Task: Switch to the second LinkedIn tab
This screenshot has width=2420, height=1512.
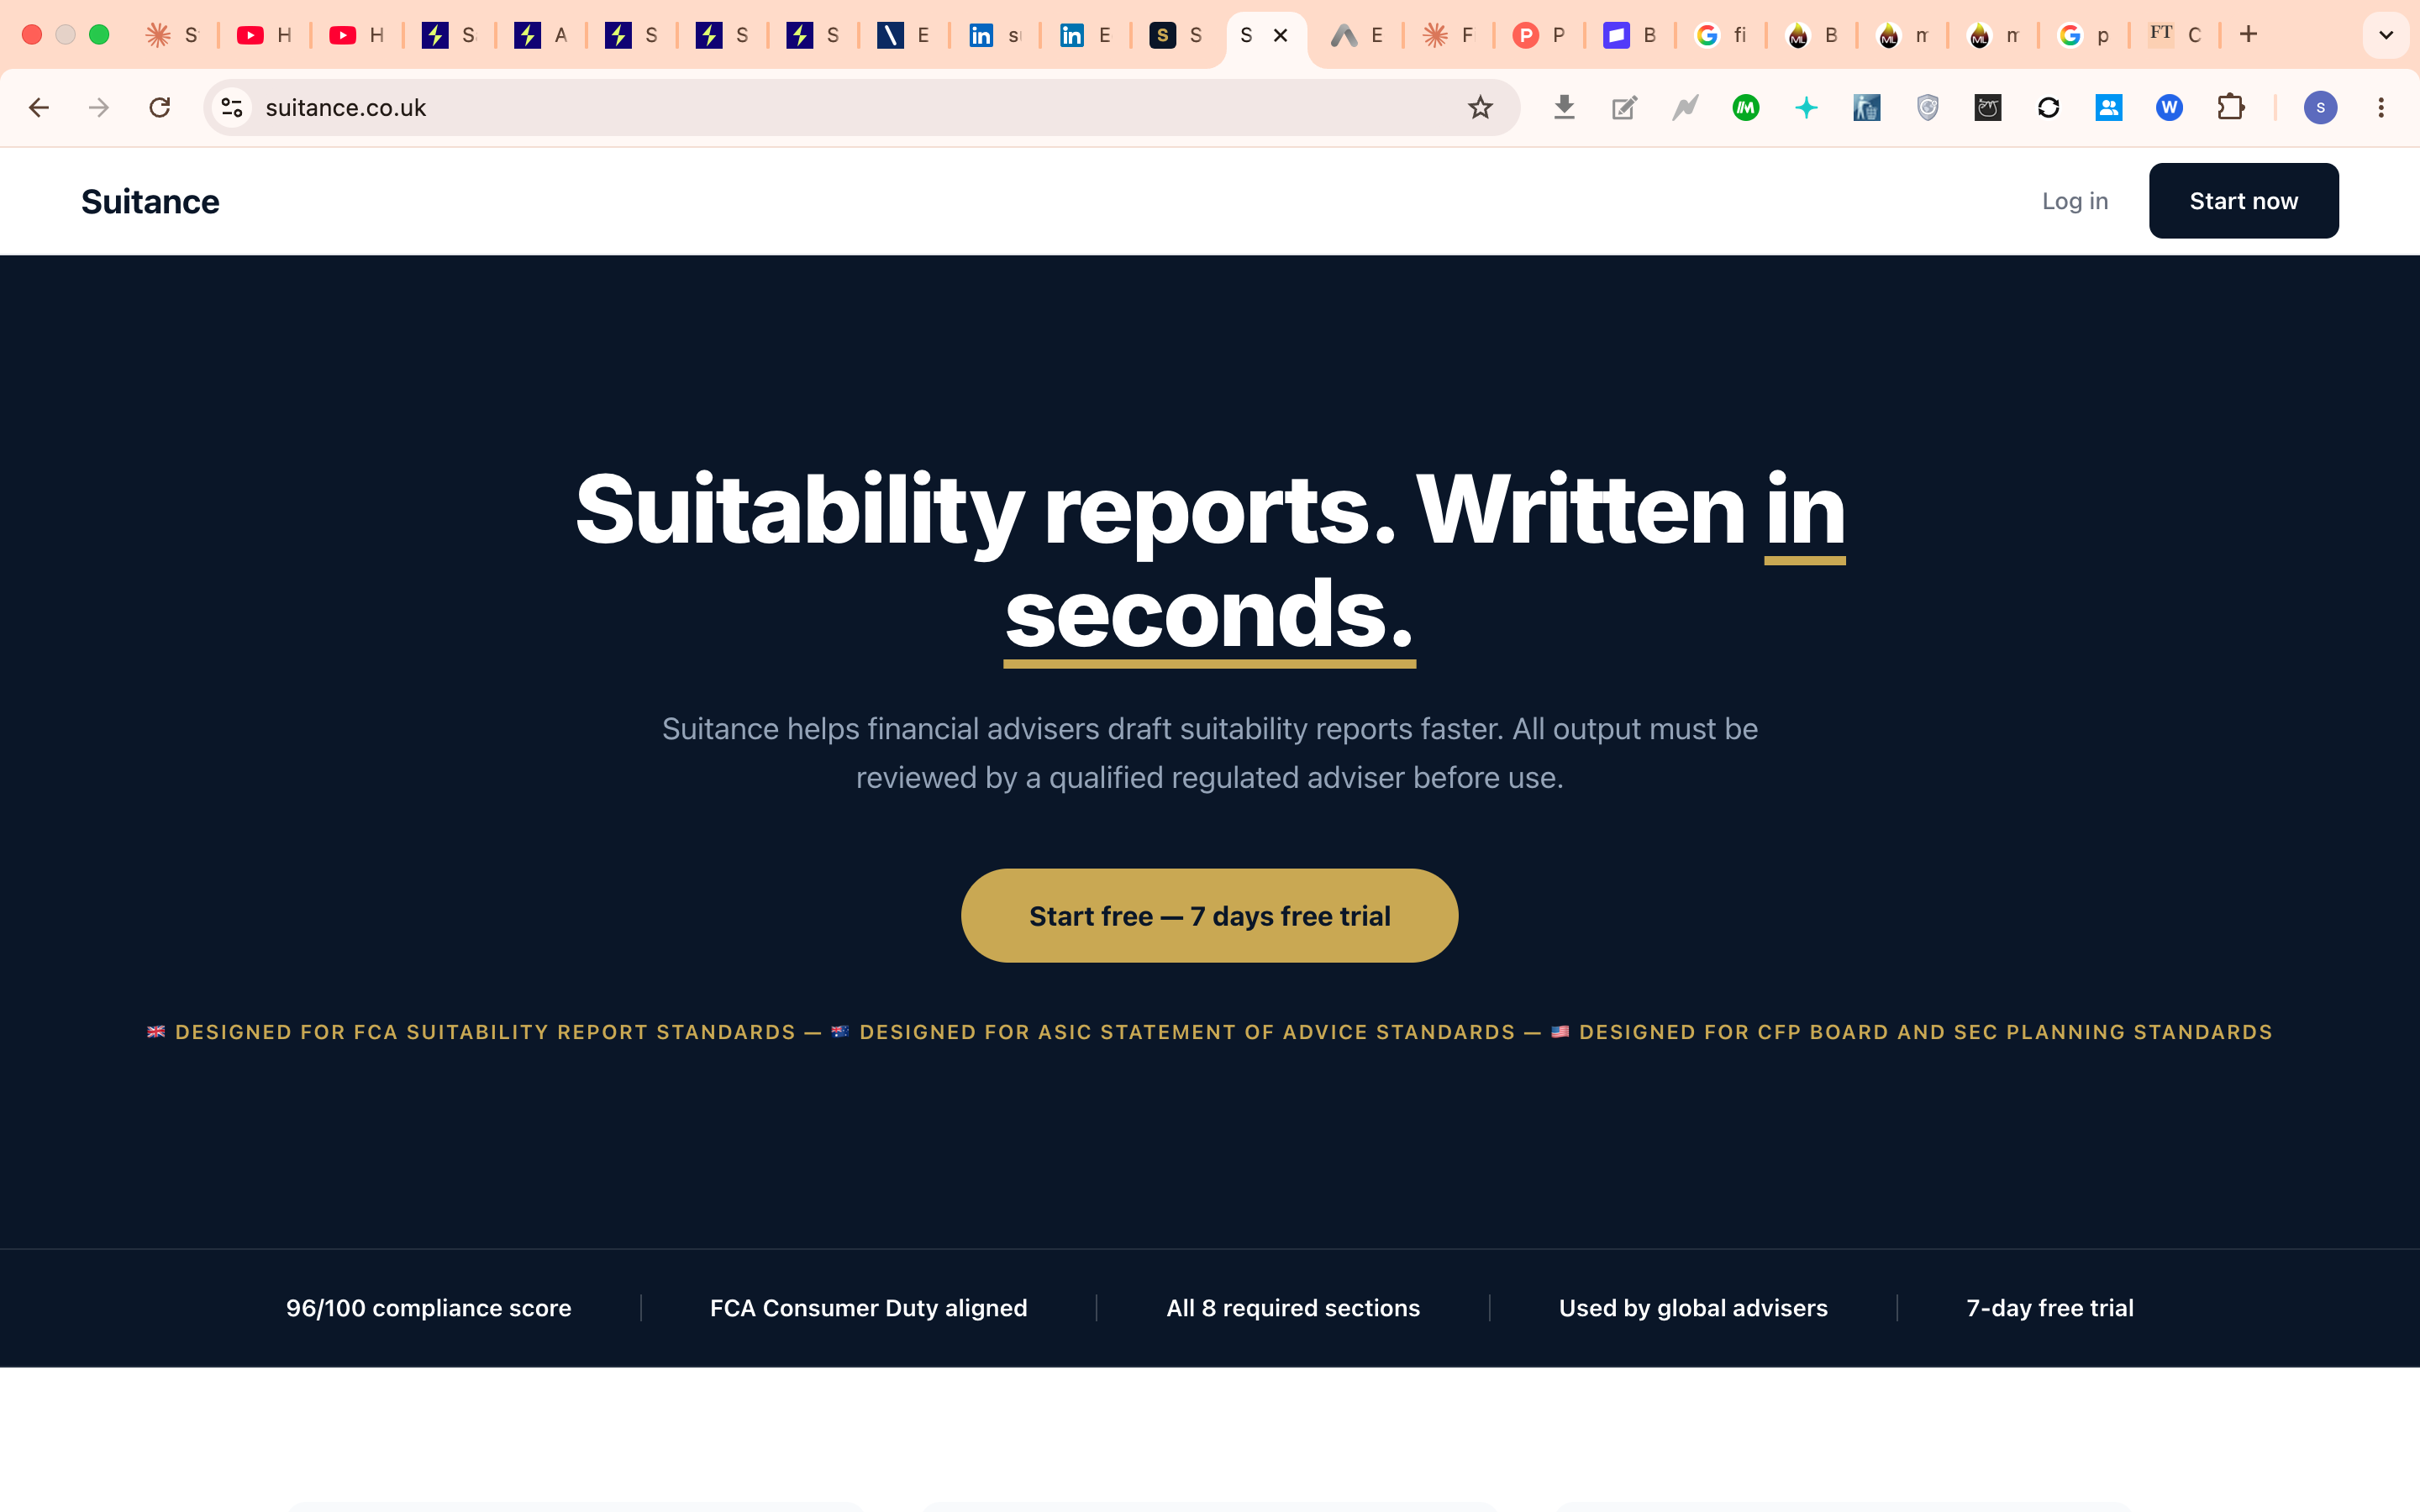Action: coord(1085,35)
